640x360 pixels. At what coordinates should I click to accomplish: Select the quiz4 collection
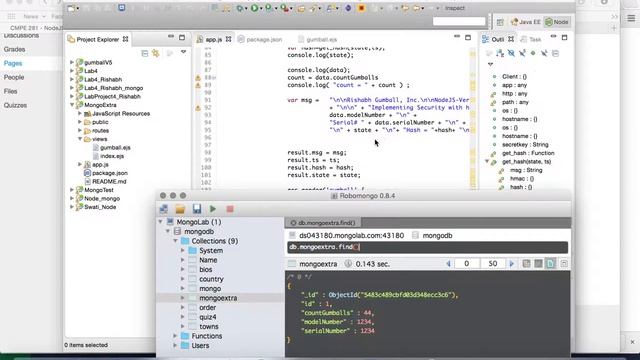point(208,317)
